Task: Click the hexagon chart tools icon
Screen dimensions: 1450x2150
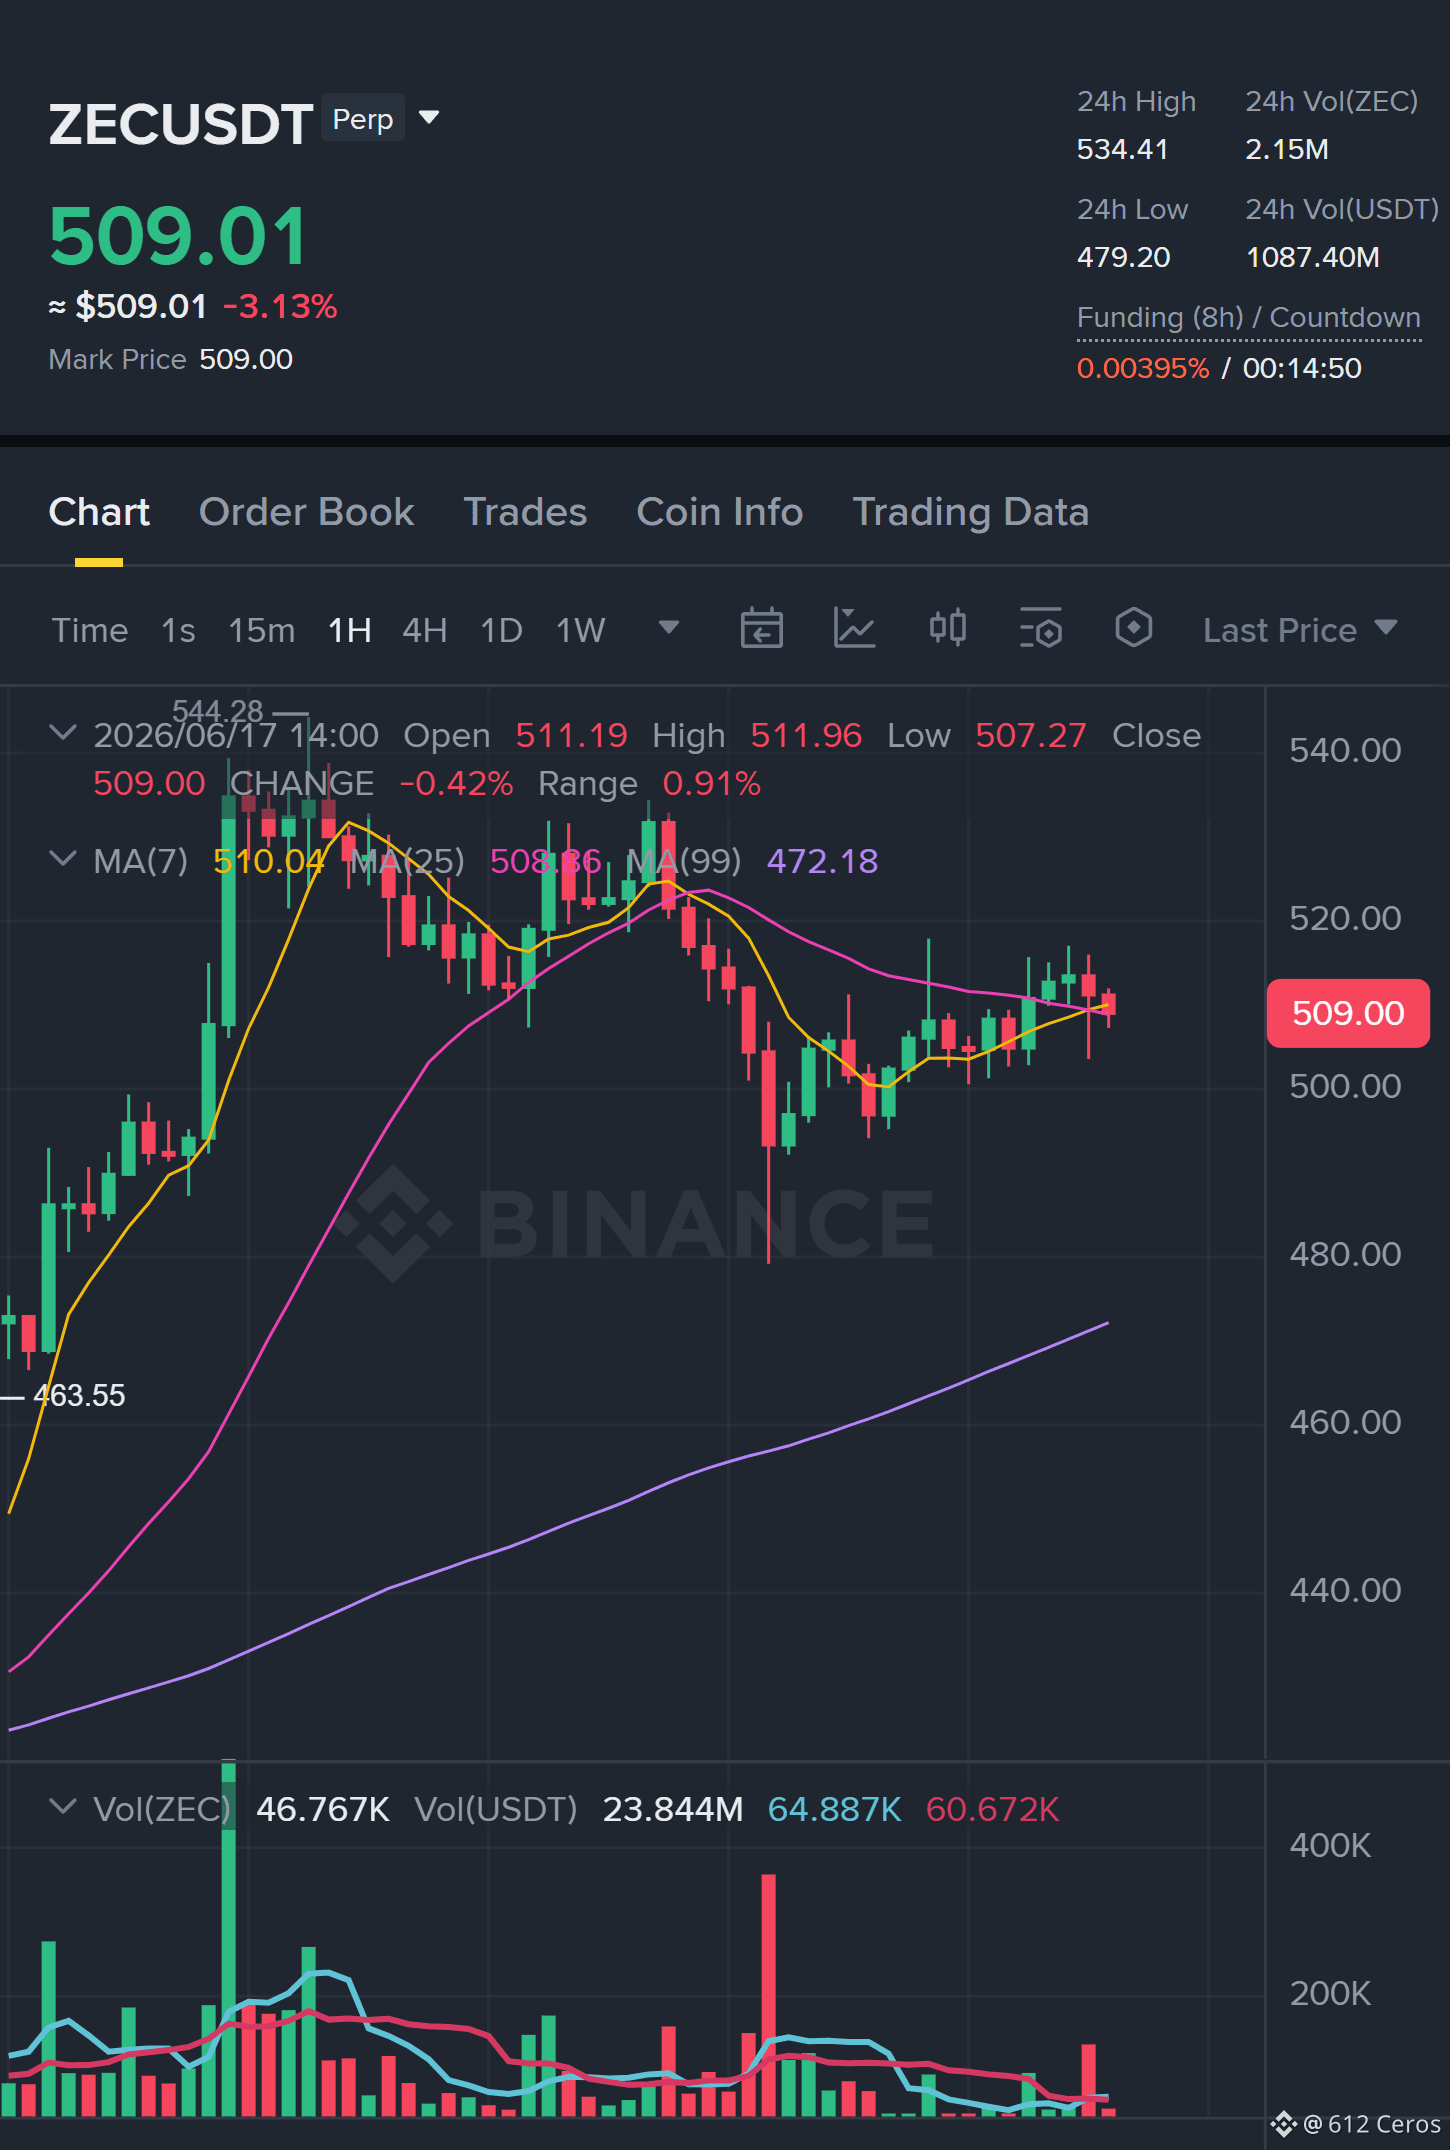Action: [x=1133, y=629]
